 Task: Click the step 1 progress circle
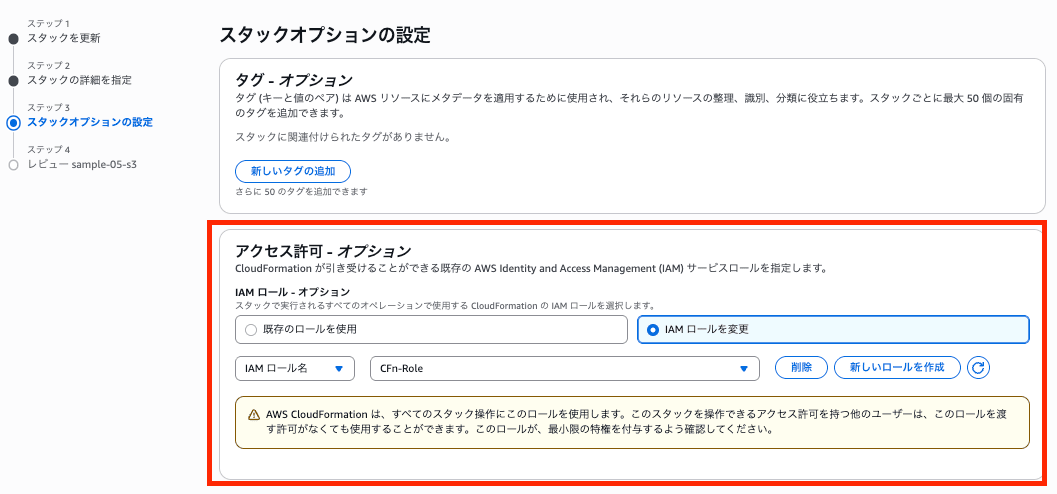pyautogui.click(x=13, y=39)
